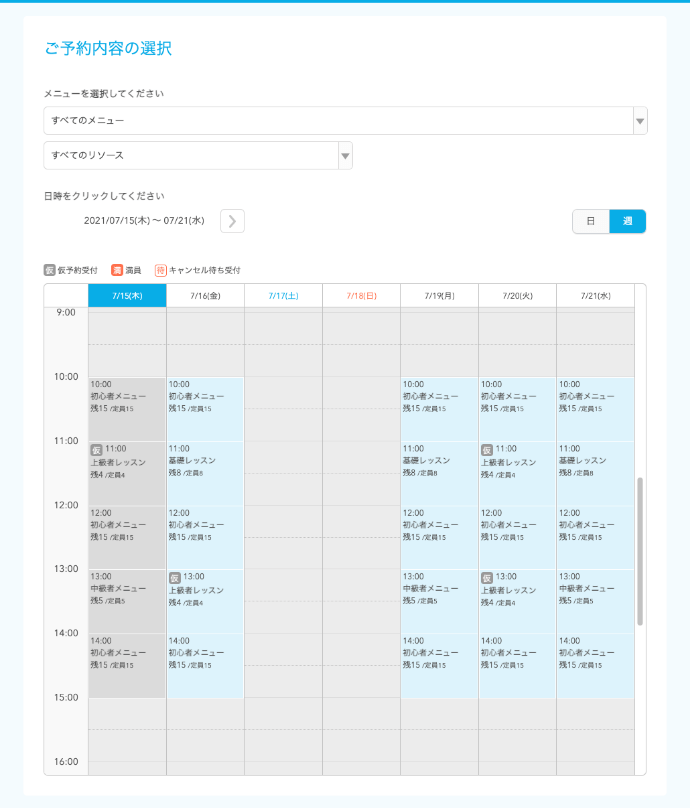Select the 7/21(水) column header
690x808 pixels.
pyautogui.click(x=596, y=296)
